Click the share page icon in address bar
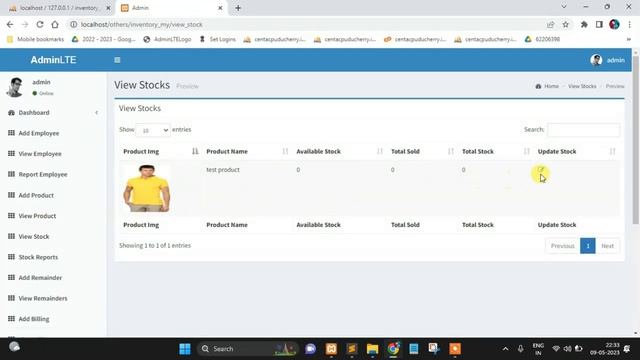The height and width of the screenshot is (360, 640). click(551, 24)
